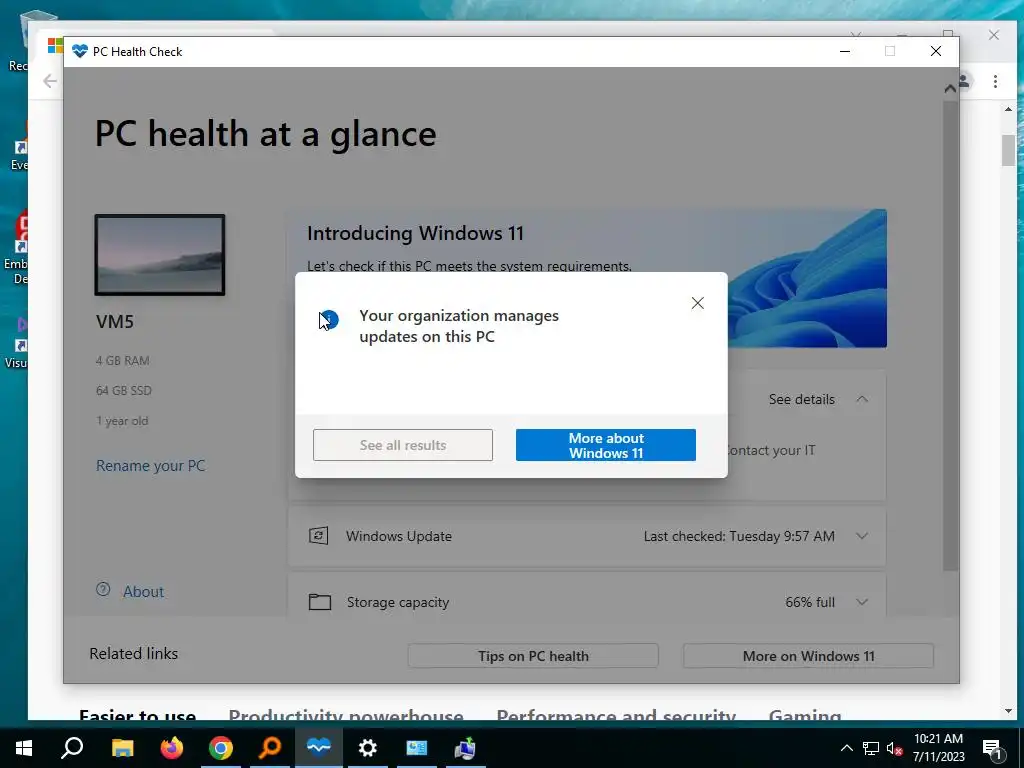Click the VM5 PC thumbnail image

[160, 255]
